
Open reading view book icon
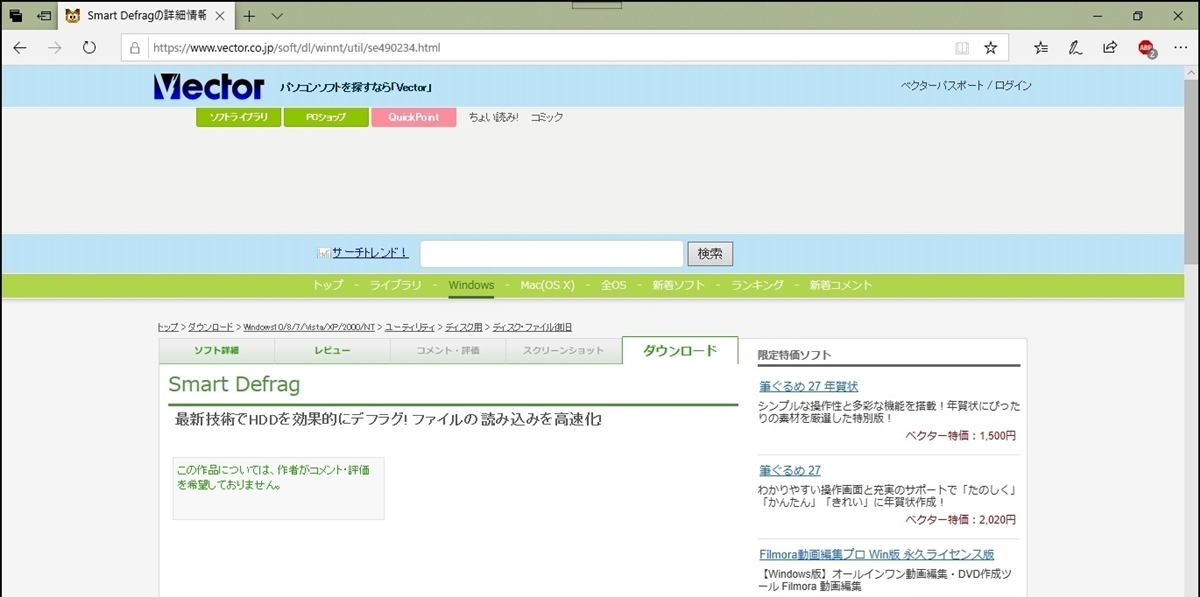coord(962,48)
